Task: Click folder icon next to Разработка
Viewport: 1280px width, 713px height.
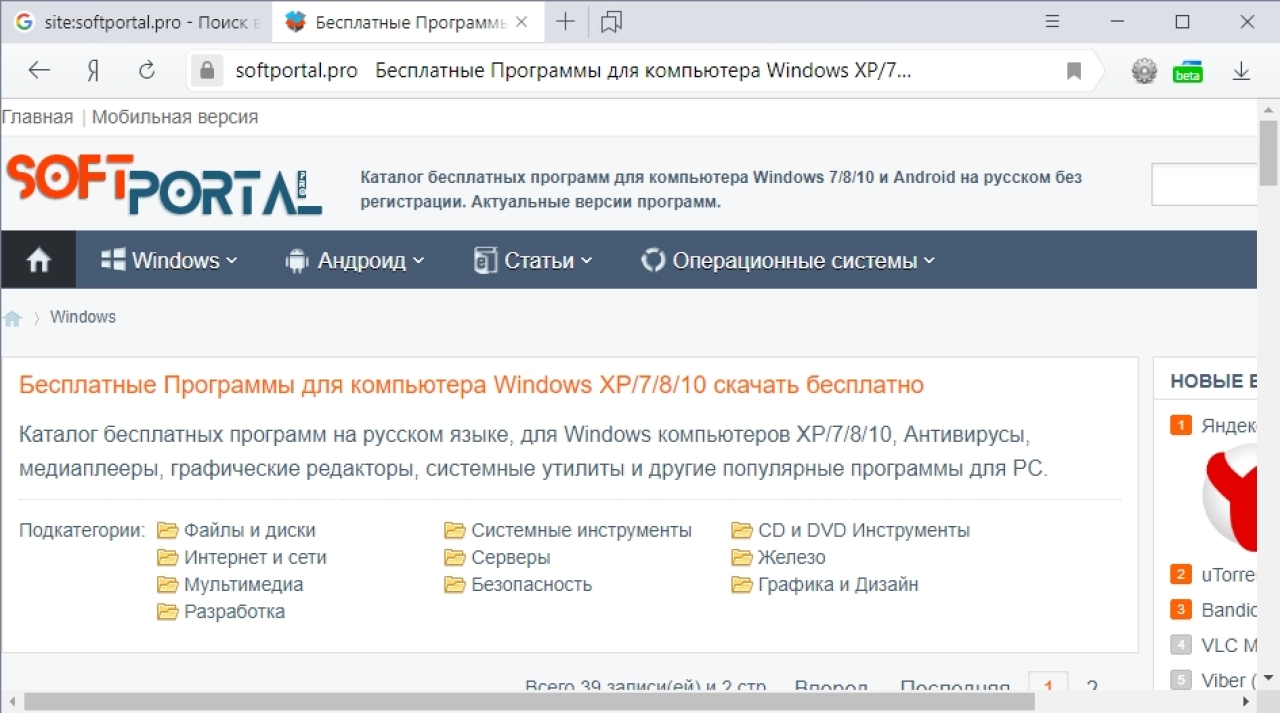Action: [167, 611]
